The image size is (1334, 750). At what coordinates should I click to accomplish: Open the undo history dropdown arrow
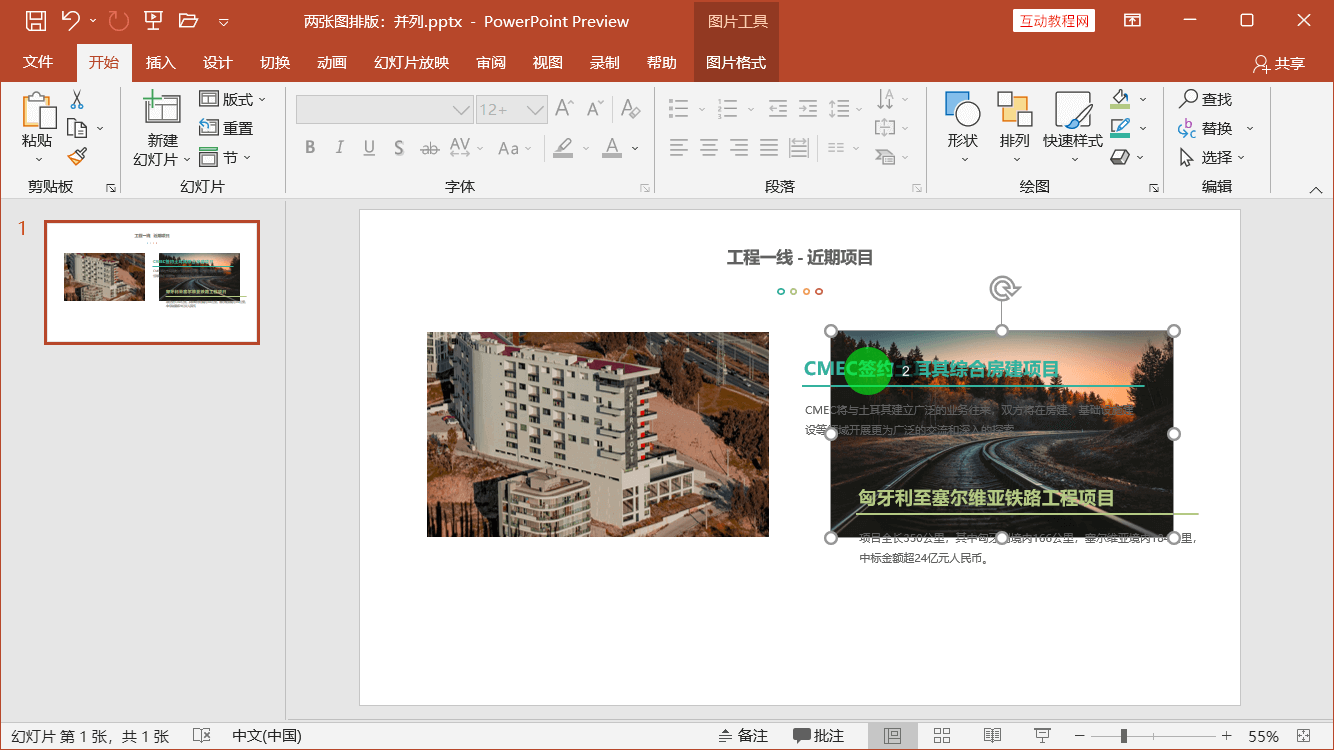pos(93,21)
